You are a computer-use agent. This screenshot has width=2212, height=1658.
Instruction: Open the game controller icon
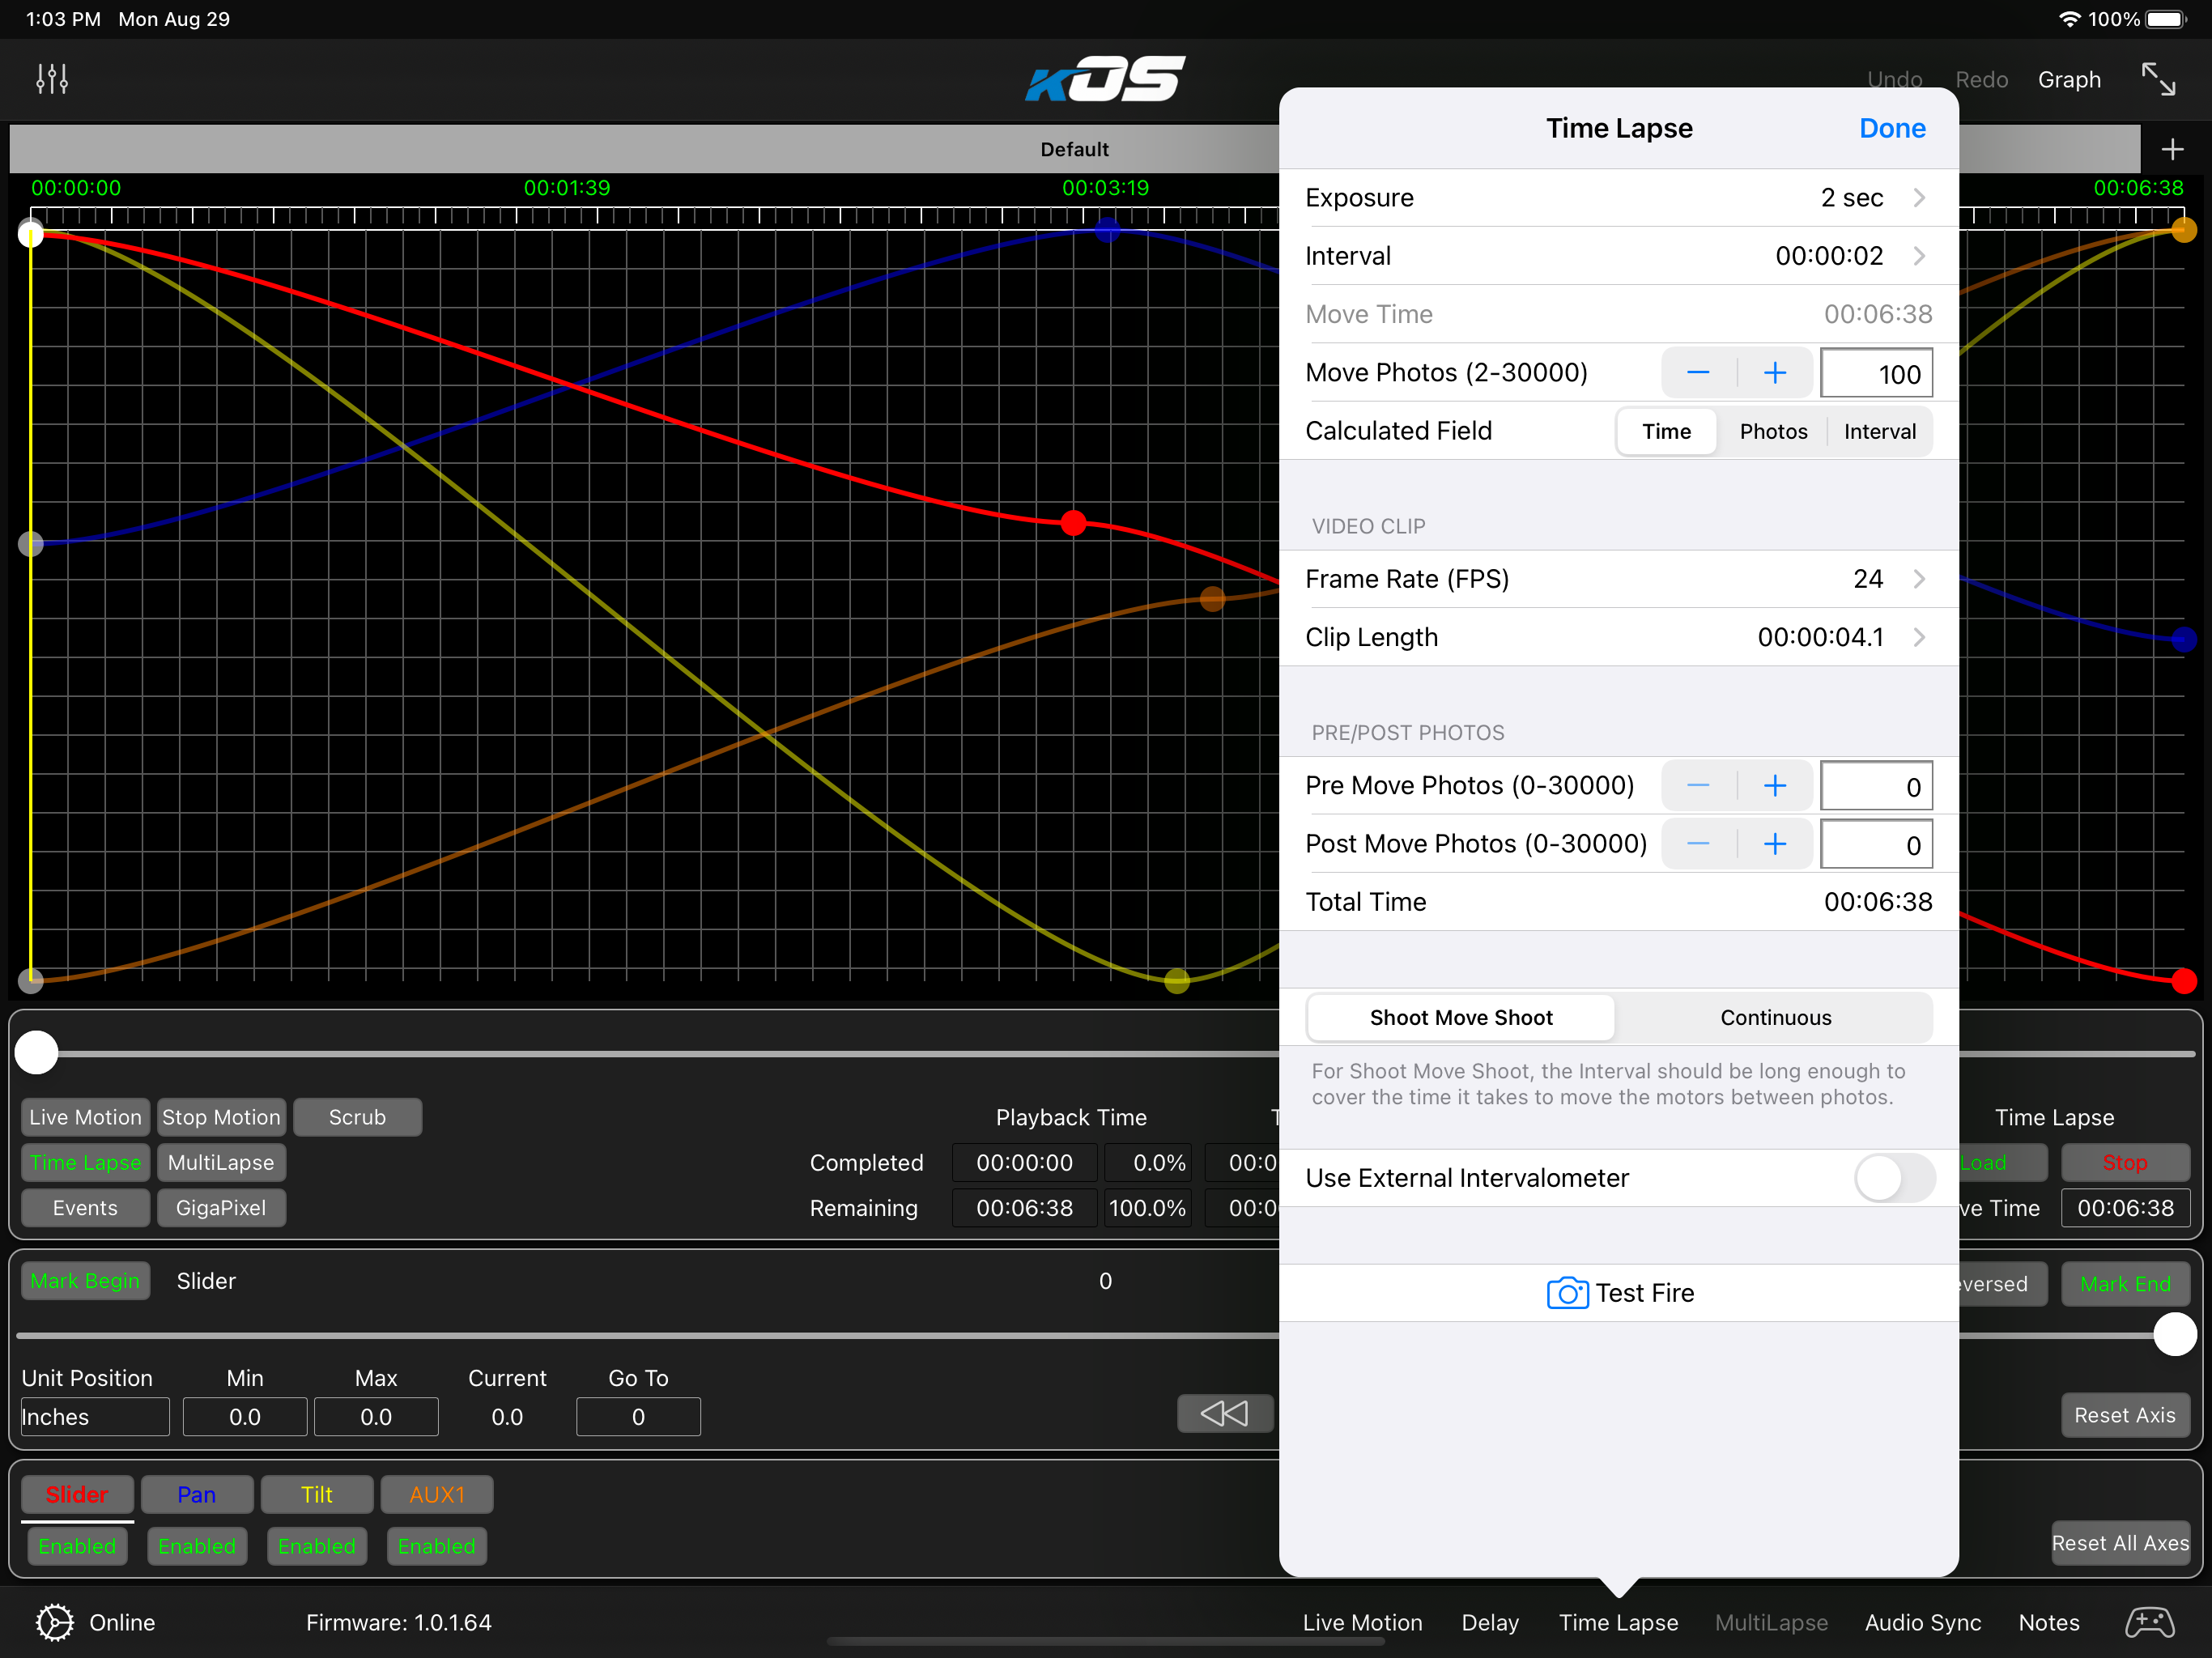[x=2148, y=1622]
